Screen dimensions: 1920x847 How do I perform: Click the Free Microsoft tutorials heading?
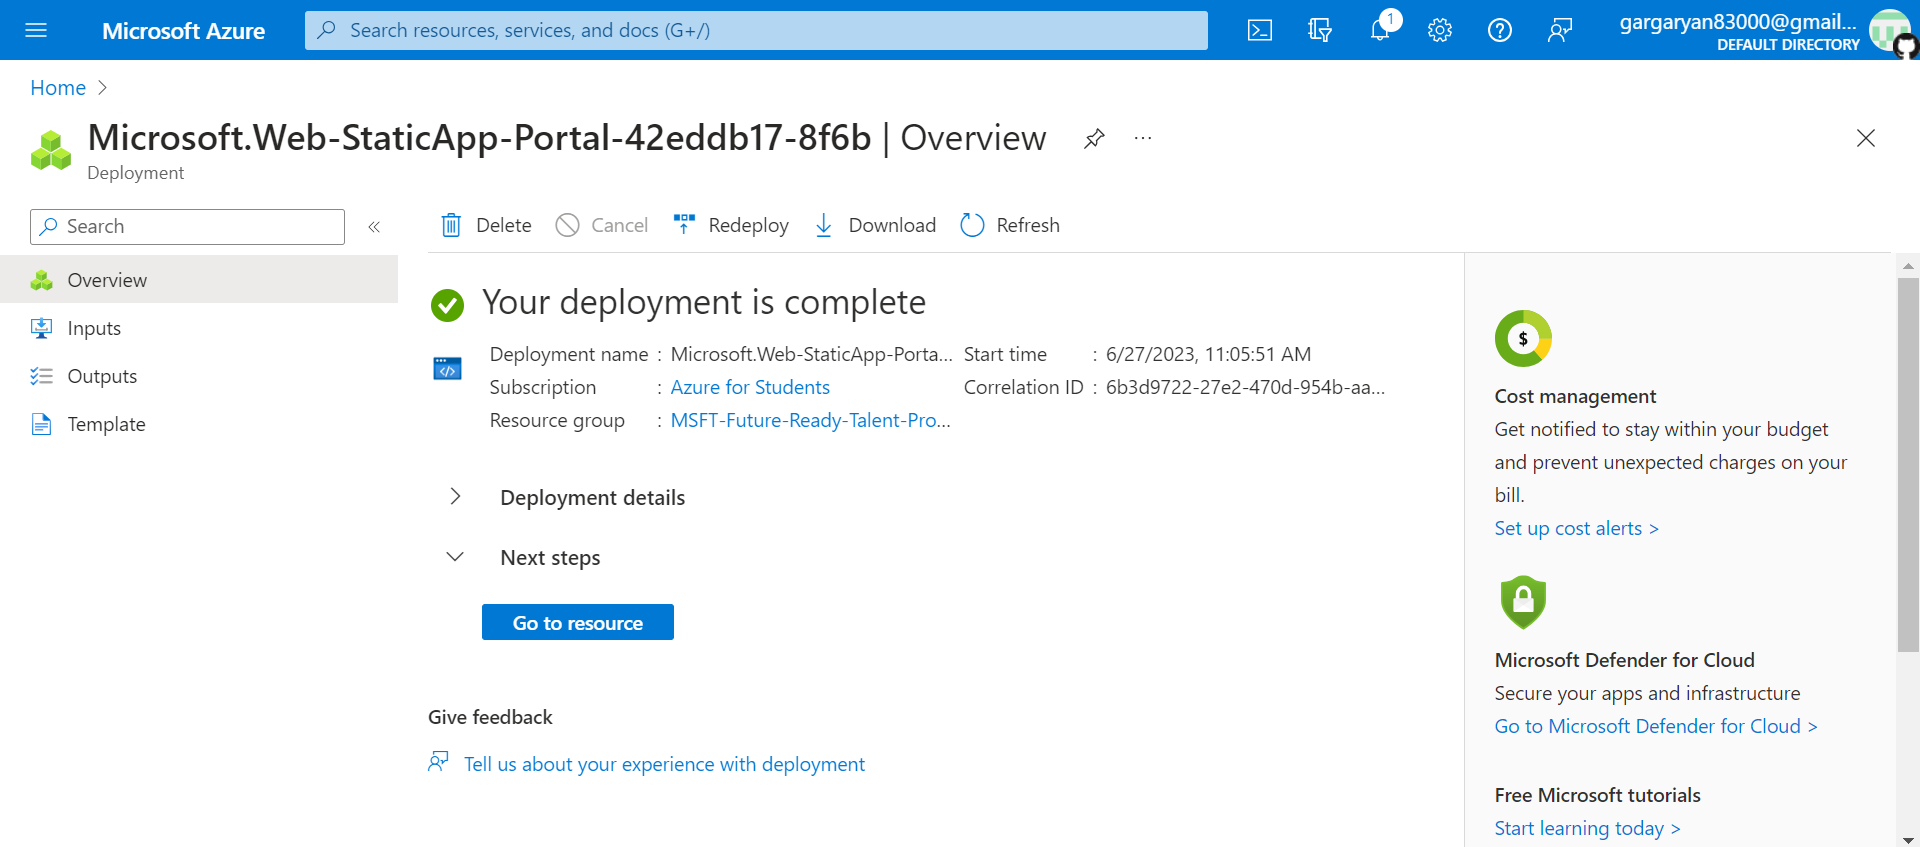(1597, 795)
